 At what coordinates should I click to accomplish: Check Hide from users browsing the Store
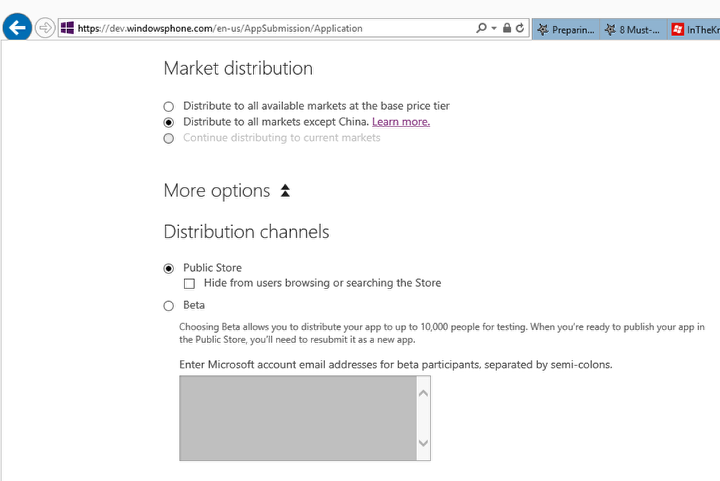pyautogui.click(x=190, y=284)
